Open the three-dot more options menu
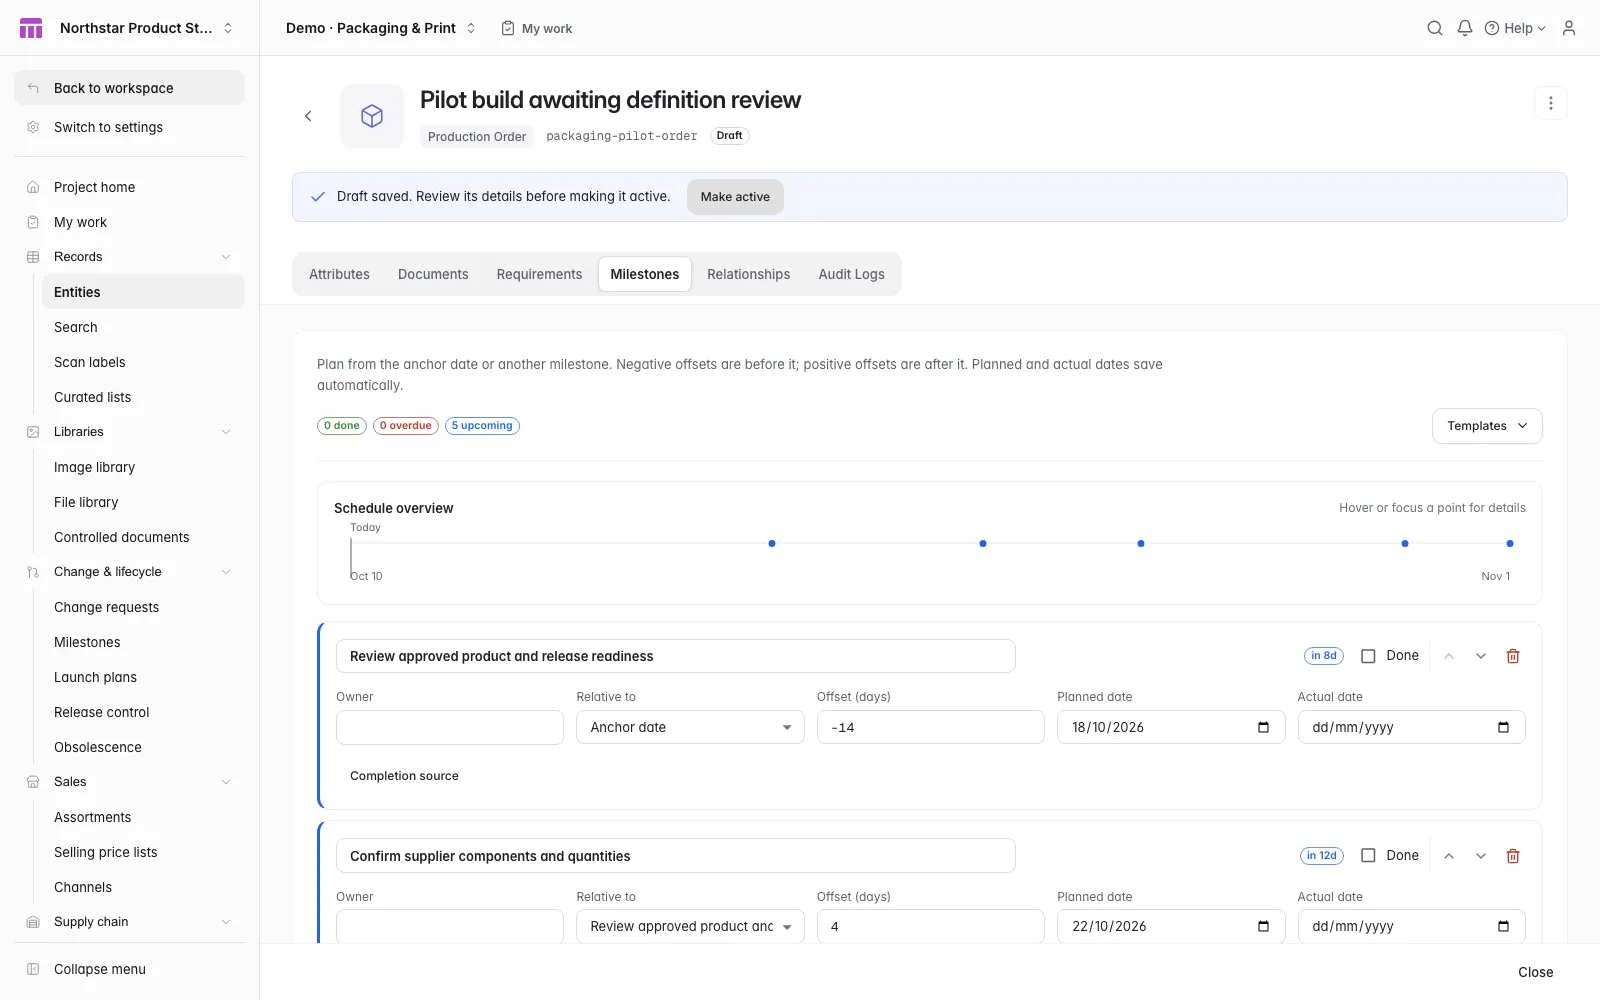1600x1000 pixels. (x=1551, y=103)
